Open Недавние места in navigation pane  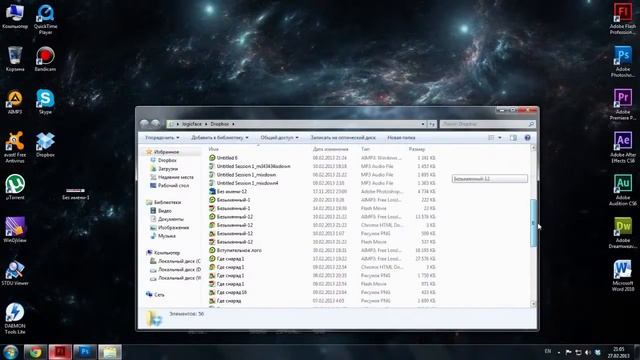[176, 177]
